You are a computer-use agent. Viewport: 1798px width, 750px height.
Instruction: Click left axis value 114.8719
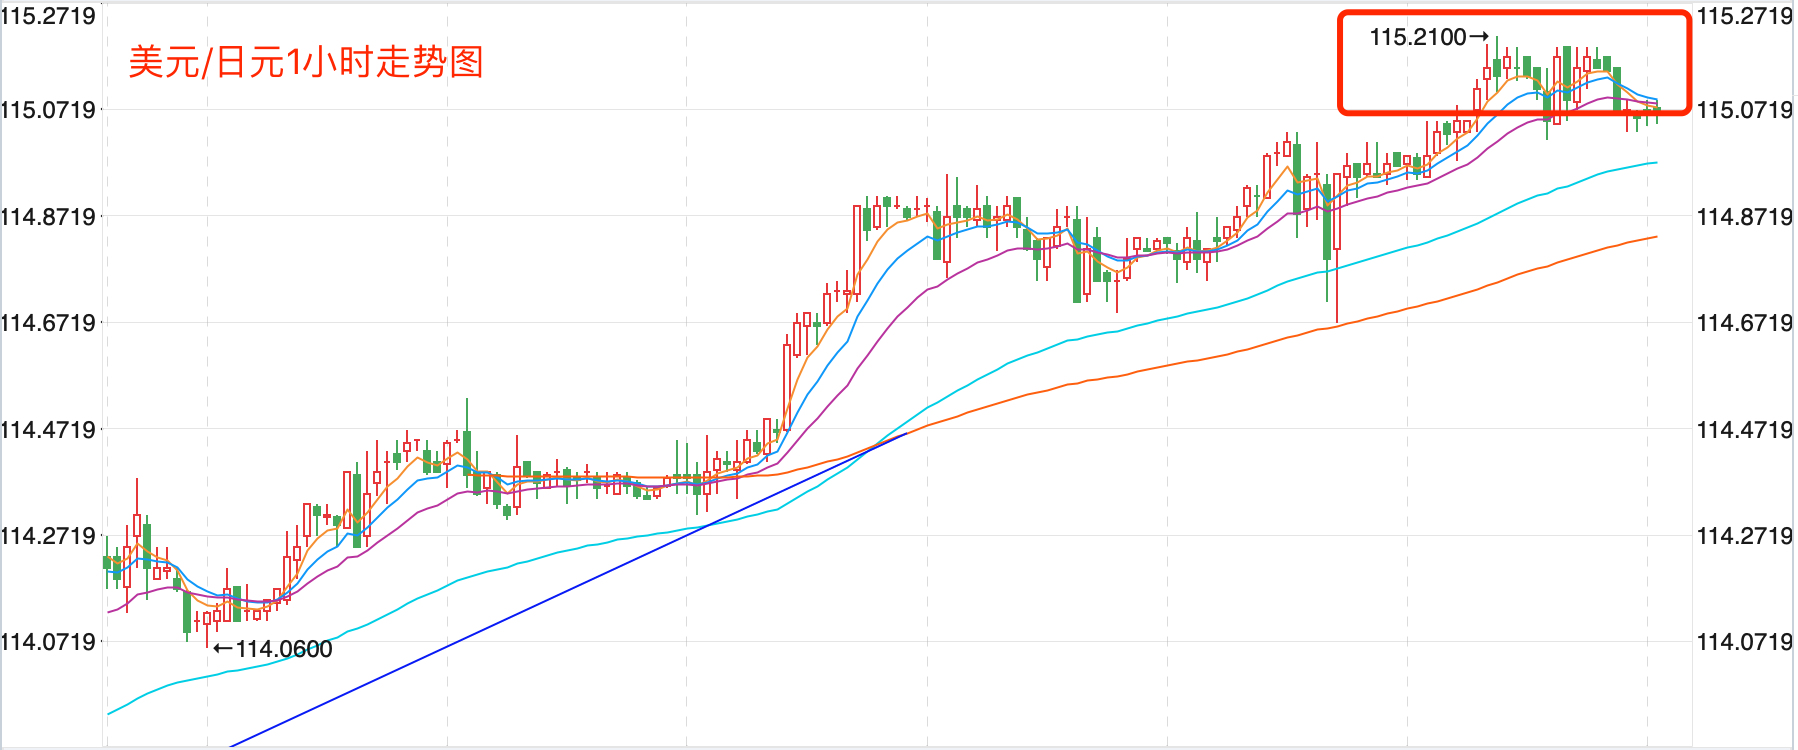pos(48,217)
